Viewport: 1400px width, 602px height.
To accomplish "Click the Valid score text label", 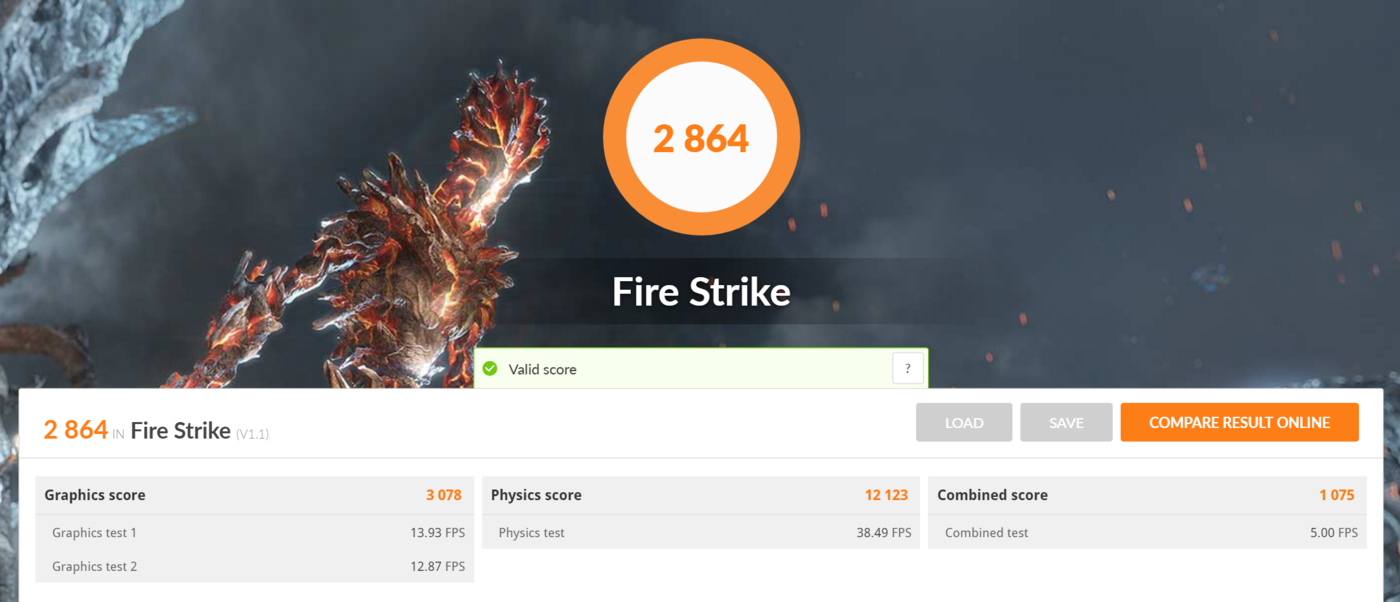I will point(542,369).
